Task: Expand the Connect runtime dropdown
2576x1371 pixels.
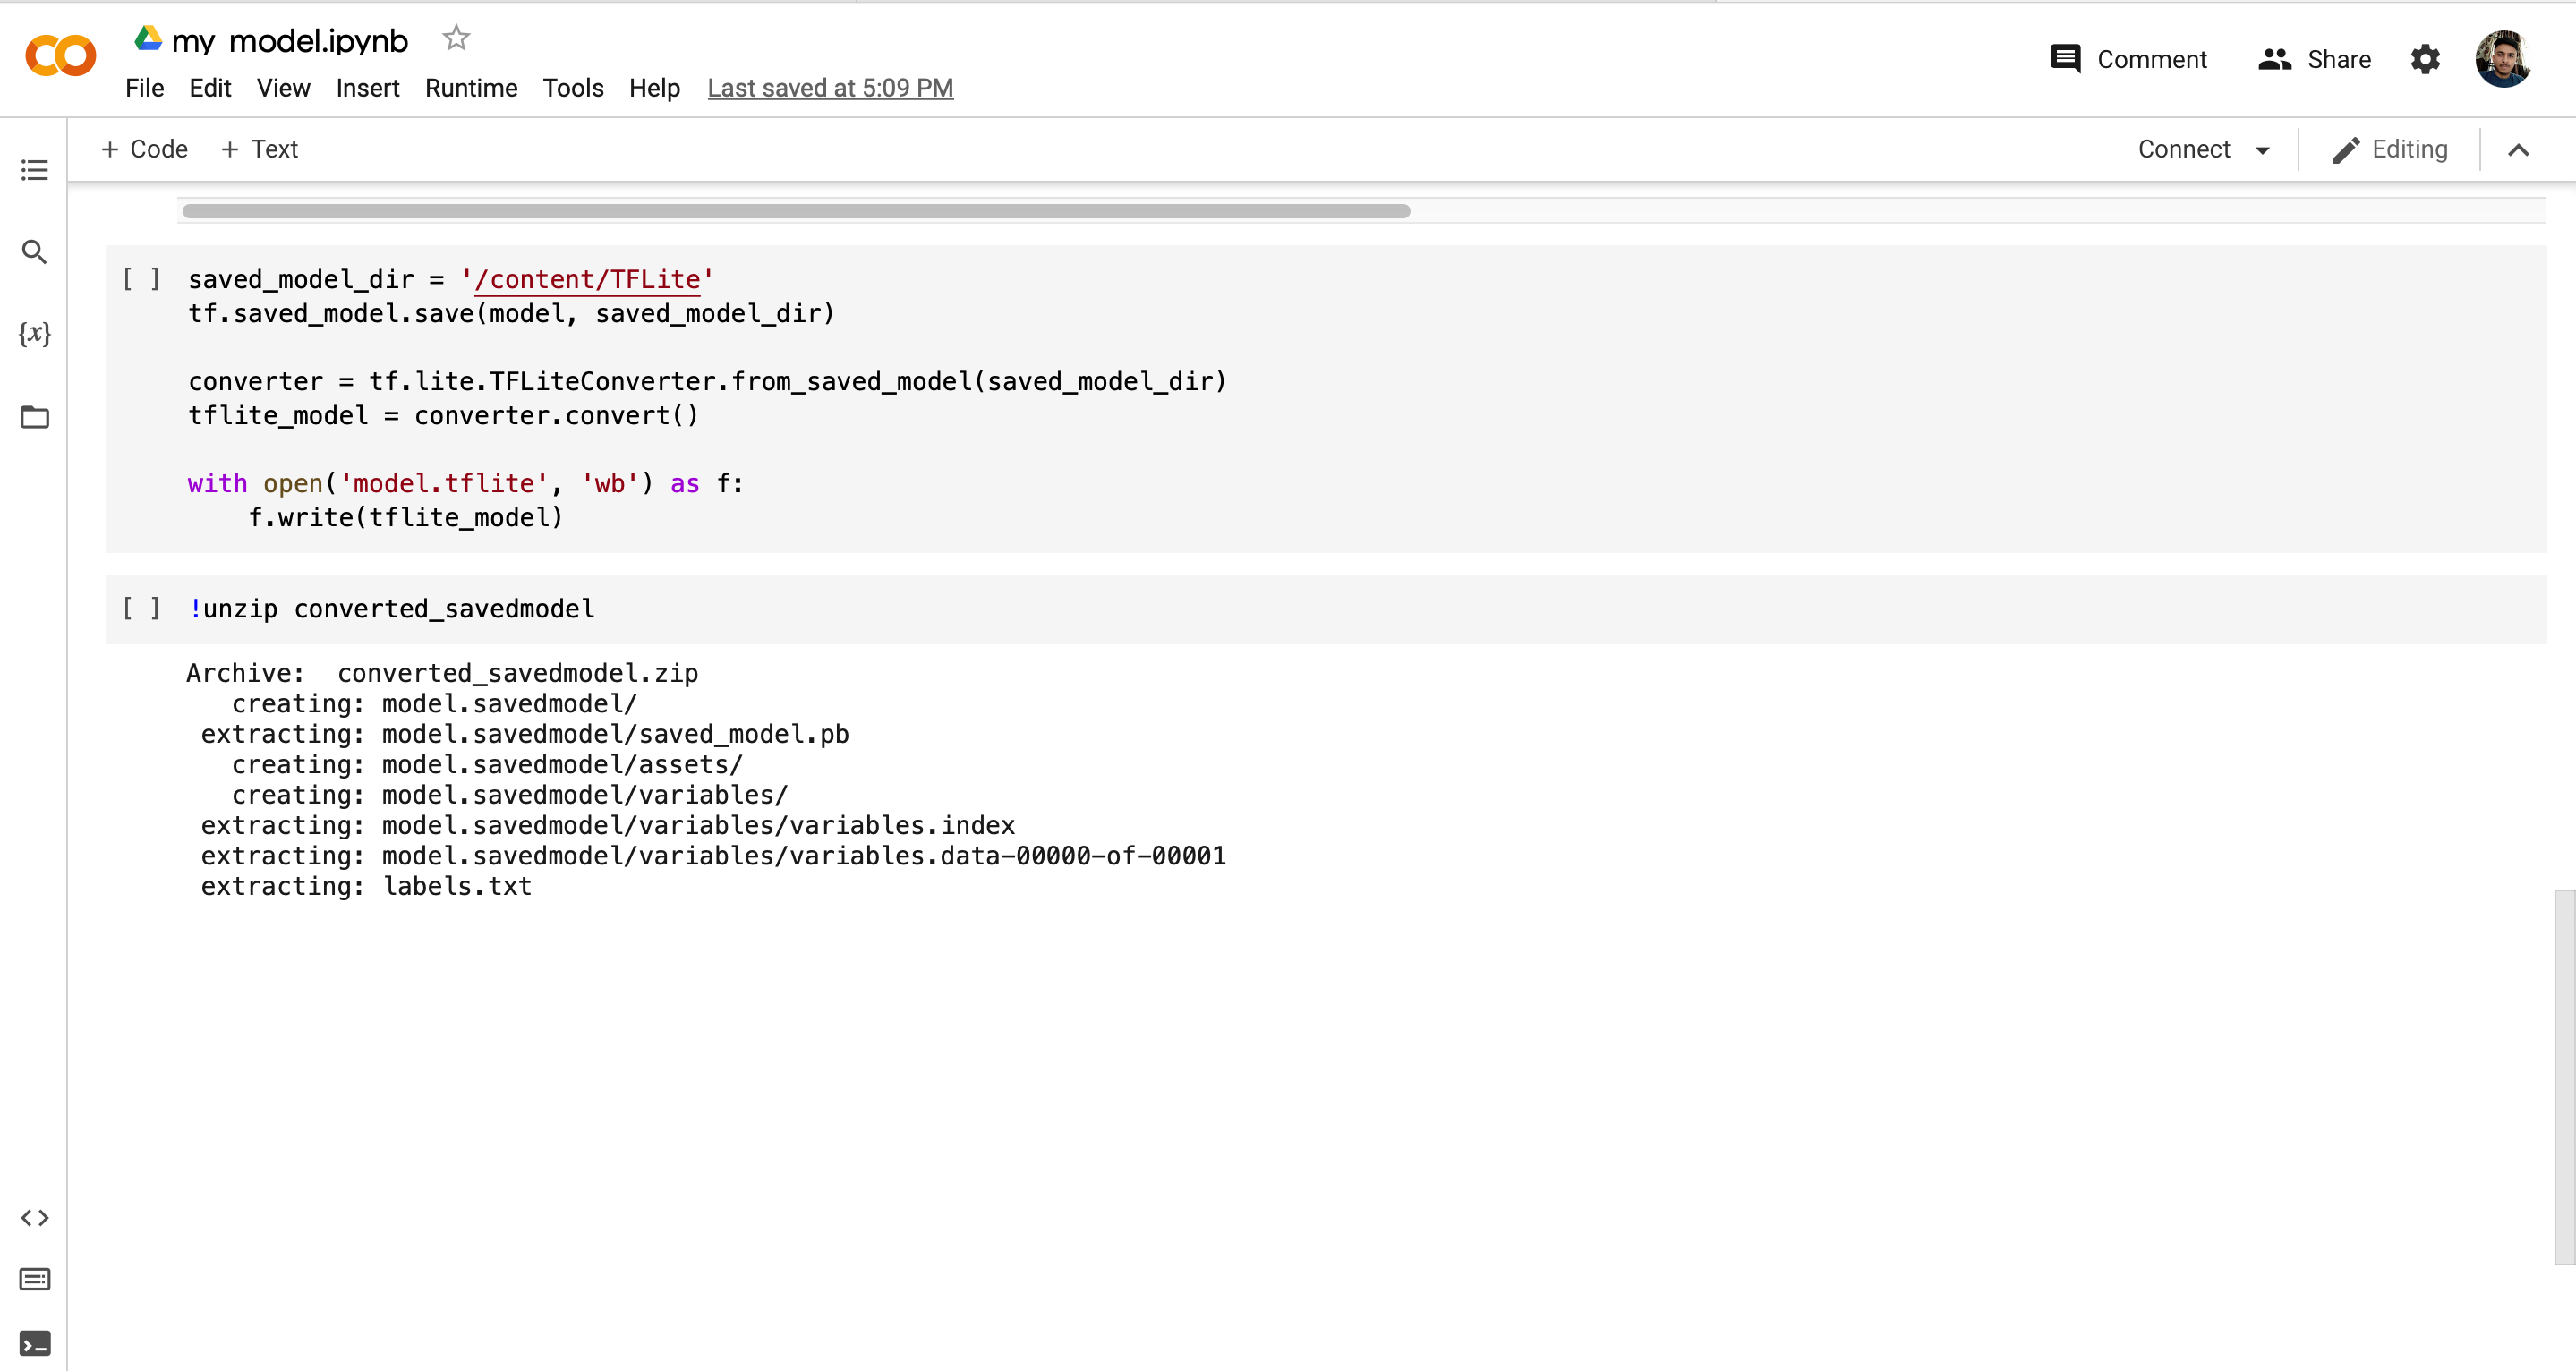Action: click(2203, 149)
